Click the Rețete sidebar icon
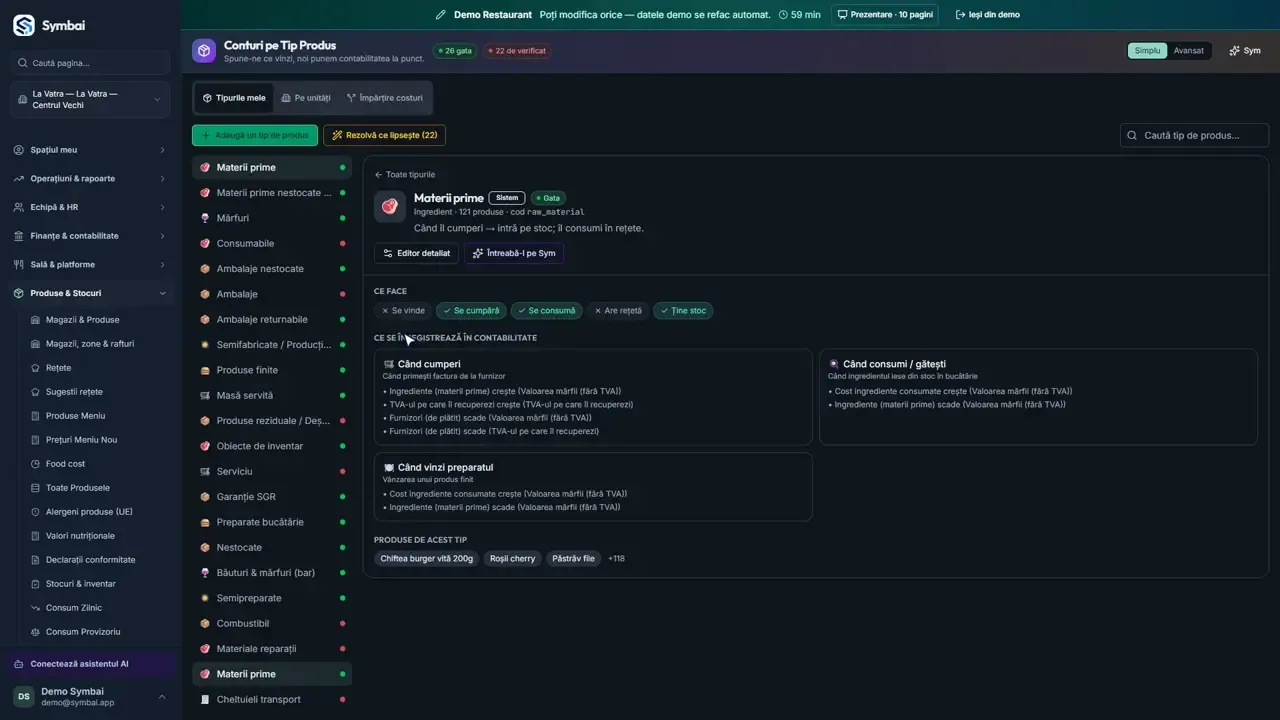Image resolution: width=1280 pixels, height=720 pixels. [x=35, y=368]
